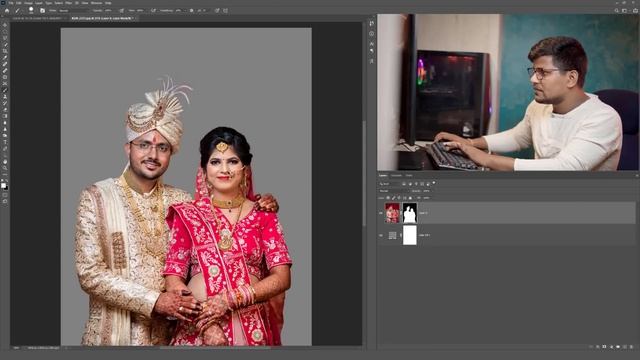The height and width of the screenshot is (360, 640).
Task: Switch to the Paths tab
Action: 409,176
